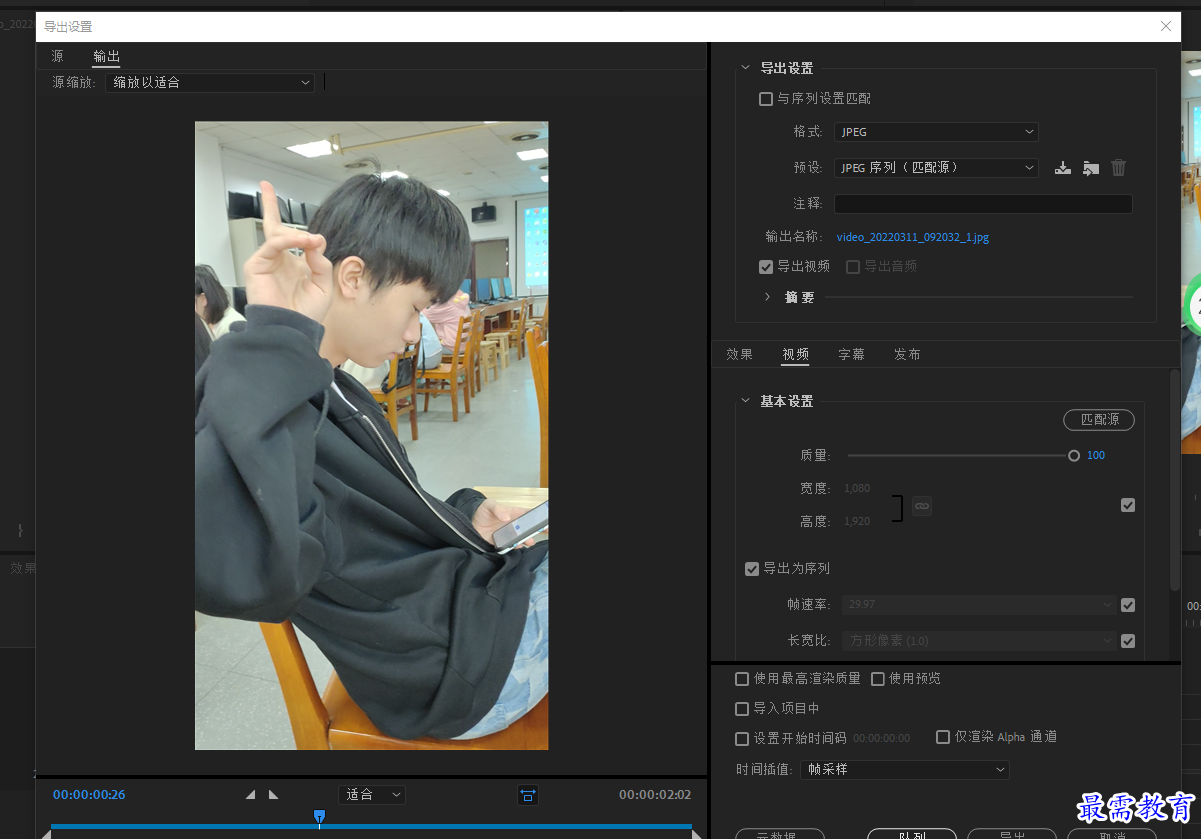Enable Use Previews checkbox
Screen dimensions: 1201x839
pyautogui.click(x=878, y=679)
